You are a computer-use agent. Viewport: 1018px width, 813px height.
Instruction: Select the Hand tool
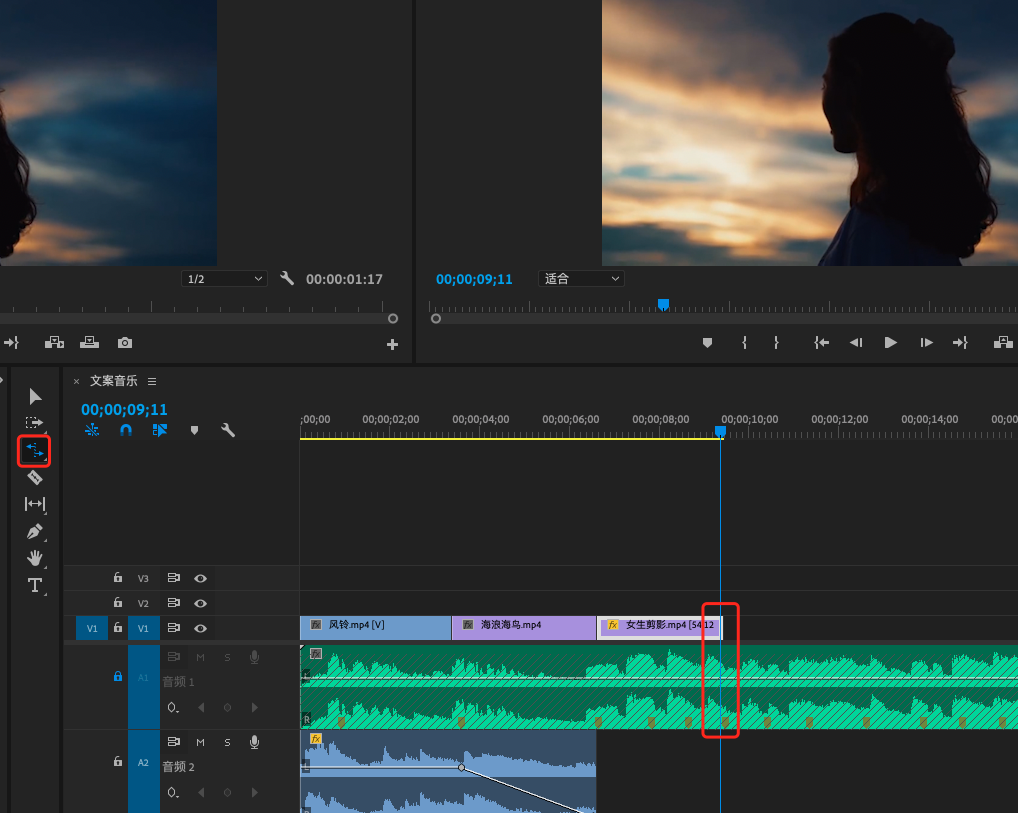click(35, 558)
